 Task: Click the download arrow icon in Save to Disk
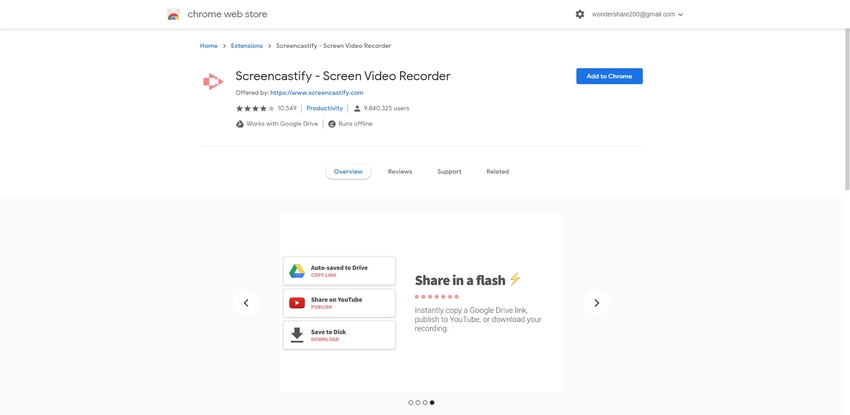pyautogui.click(x=297, y=335)
